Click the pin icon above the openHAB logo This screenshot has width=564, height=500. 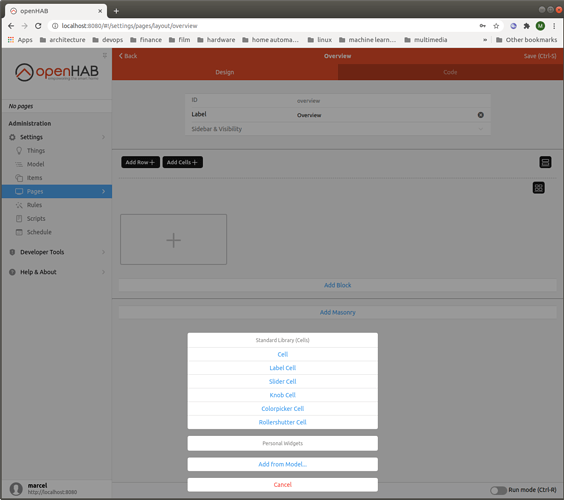pyautogui.click(x=105, y=55)
